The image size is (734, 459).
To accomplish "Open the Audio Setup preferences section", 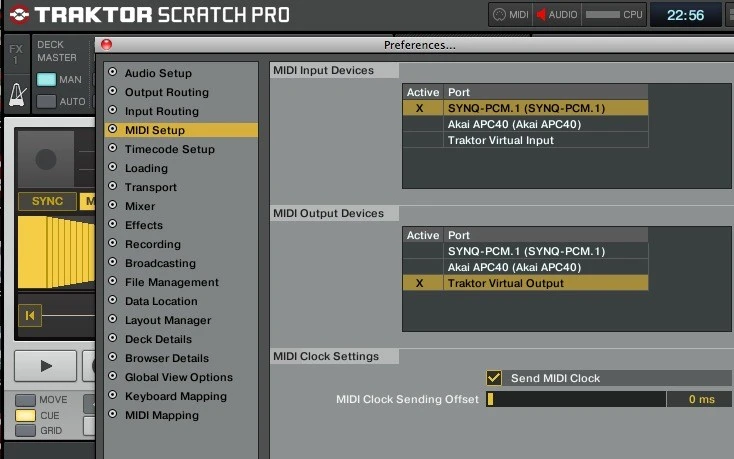I will [158, 73].
